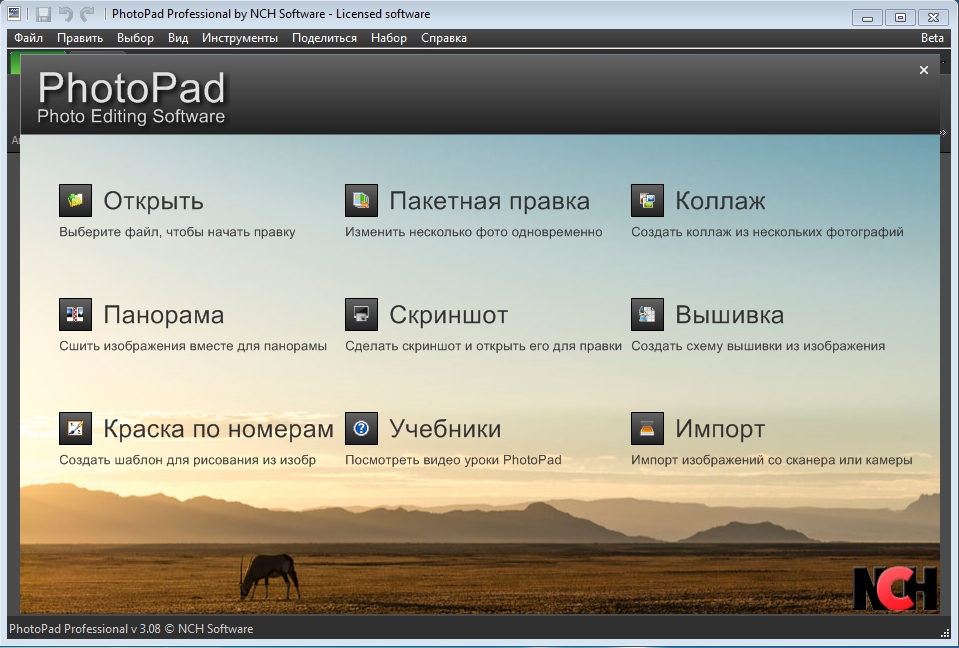Click the PhotoPad app icon in title bar
The height and width of the screenshot is (648, 959).
click(13, 13)
